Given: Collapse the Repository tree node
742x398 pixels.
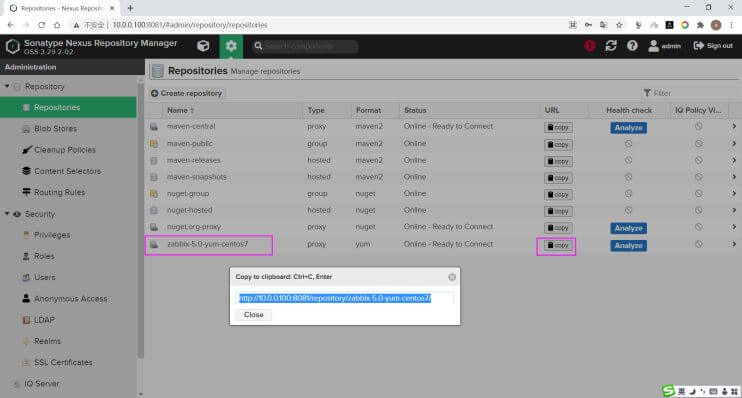Looking at the screenshot, I should [7, 86].
